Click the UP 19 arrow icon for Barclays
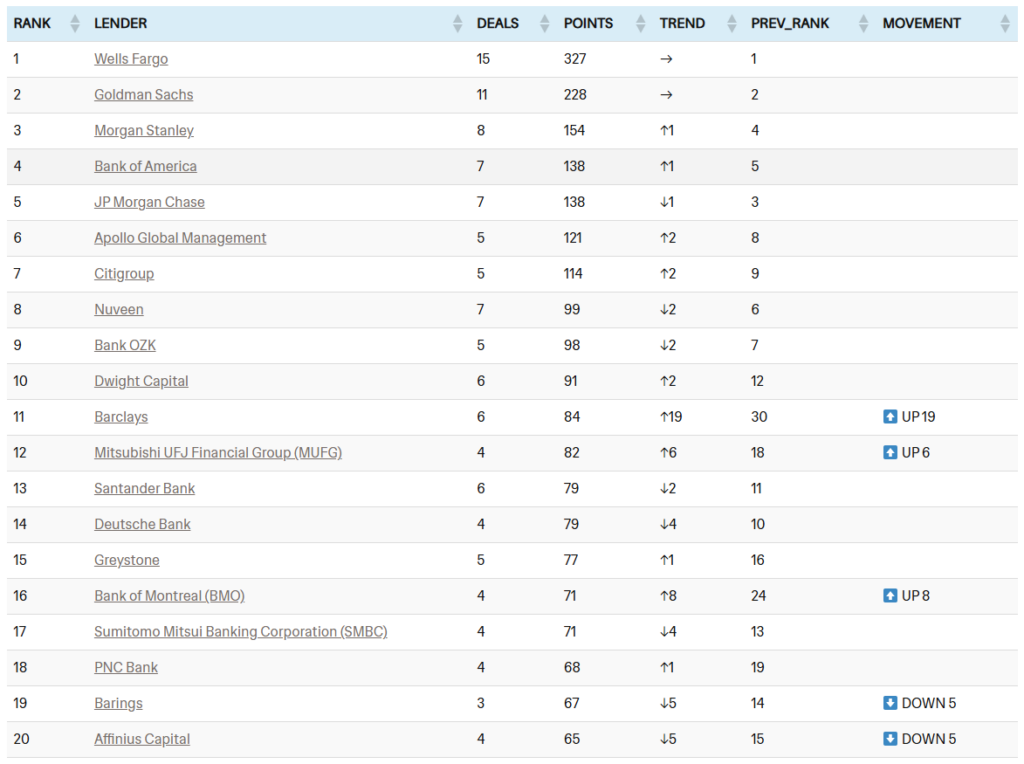This screenshot has width=1024, height=764. pyautogui.click(x=890, y=417)
